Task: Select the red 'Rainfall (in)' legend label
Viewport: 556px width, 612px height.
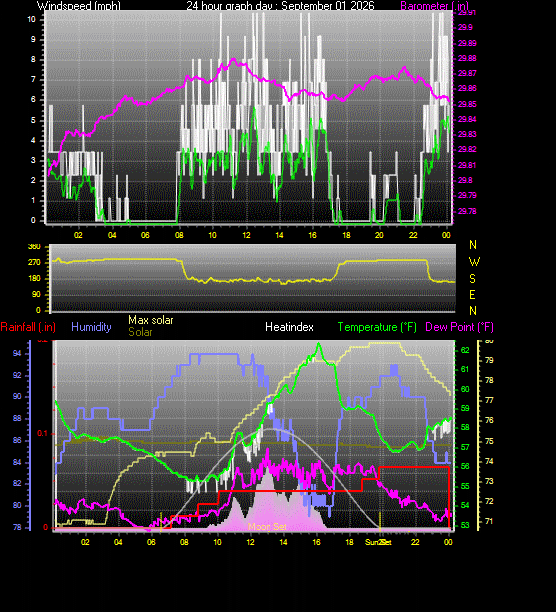Action: pos(28,327)
